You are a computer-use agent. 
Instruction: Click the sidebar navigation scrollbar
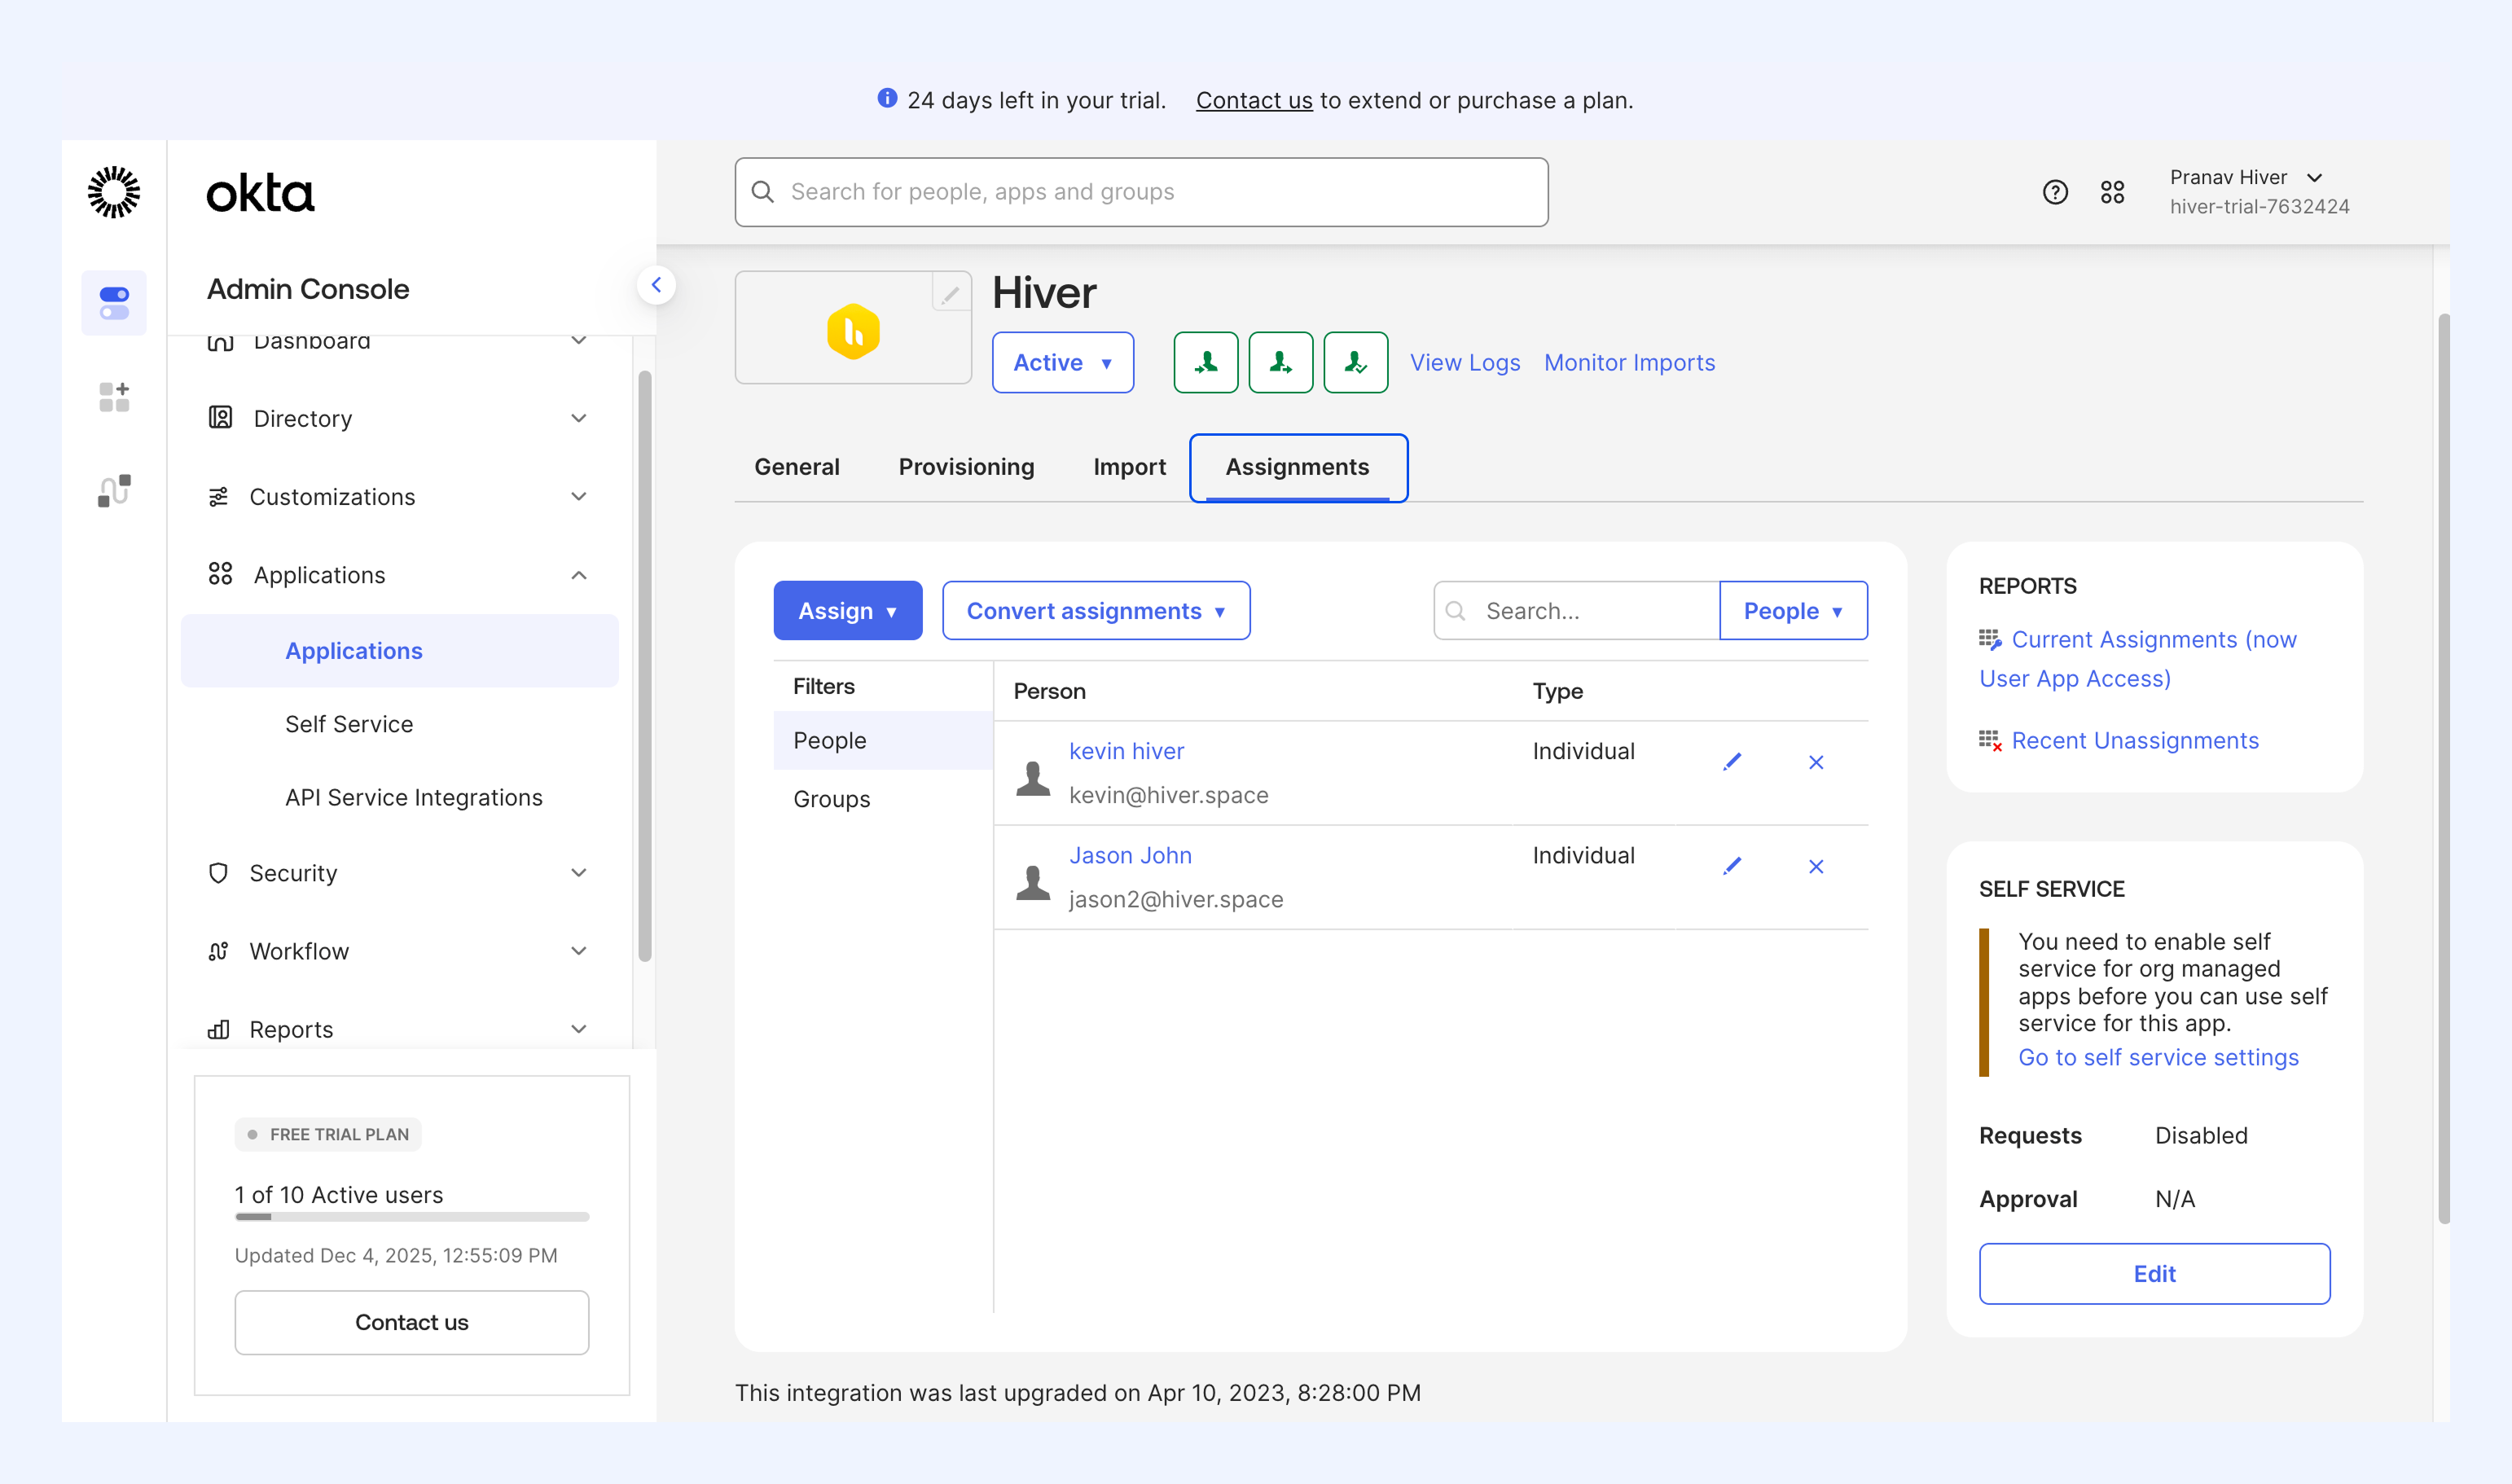(x=645, y=666)
